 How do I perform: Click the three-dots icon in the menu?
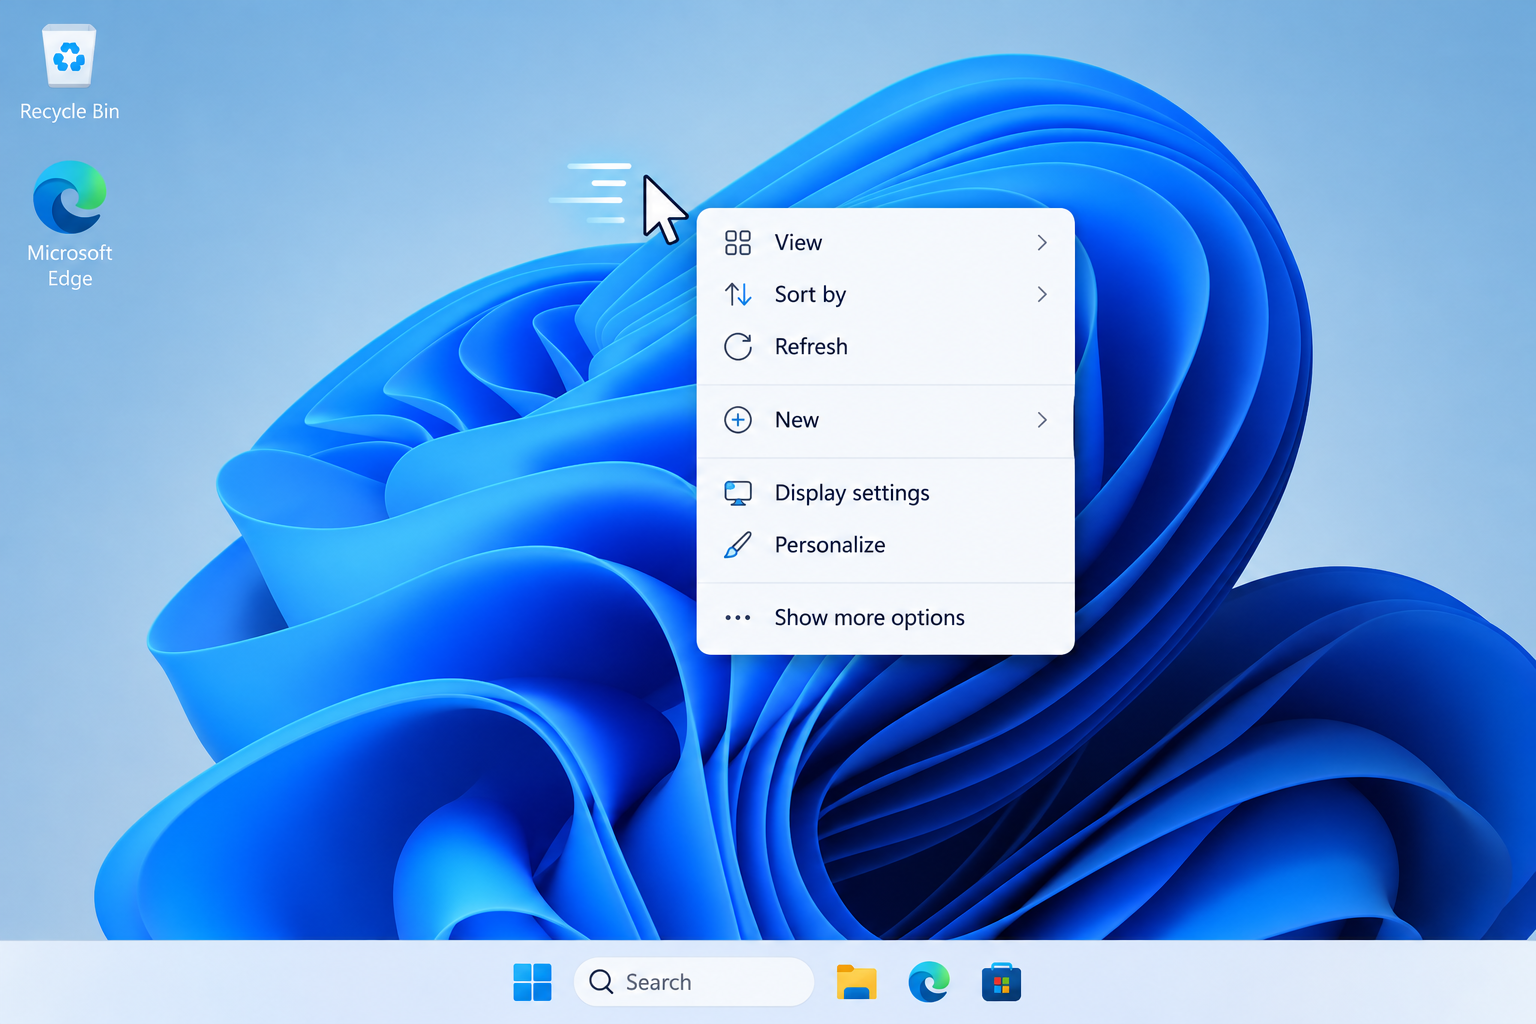coord(738,618)
